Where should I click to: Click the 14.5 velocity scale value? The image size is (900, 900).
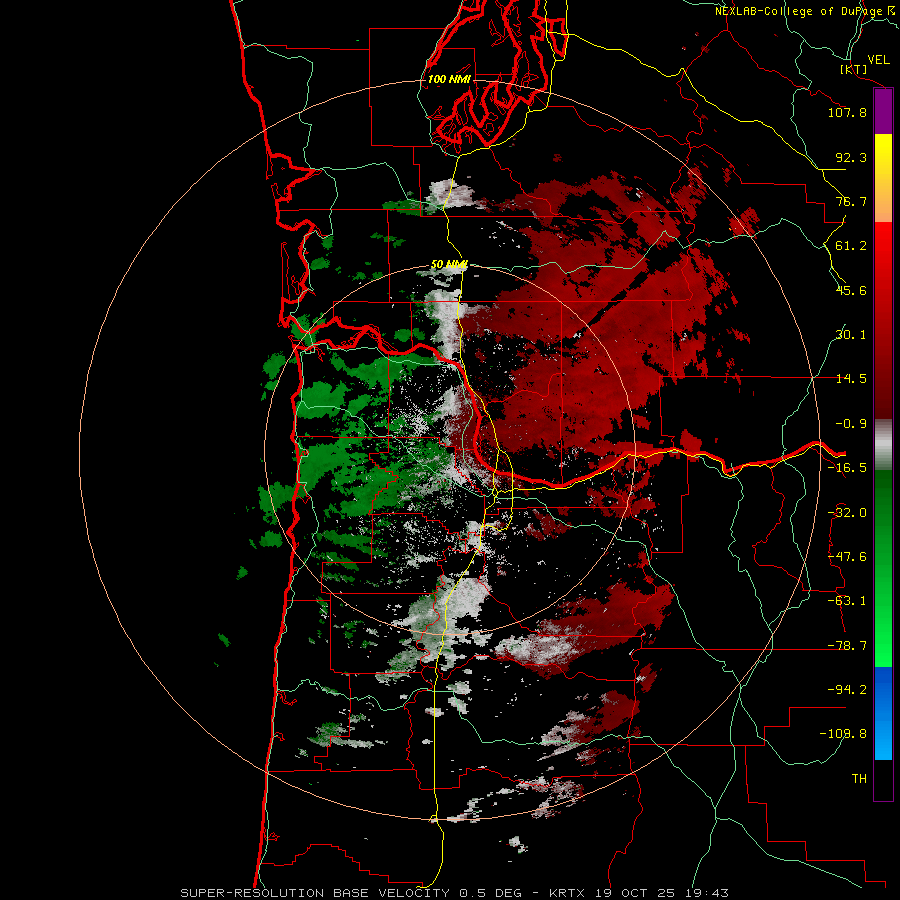click(851, 379)
